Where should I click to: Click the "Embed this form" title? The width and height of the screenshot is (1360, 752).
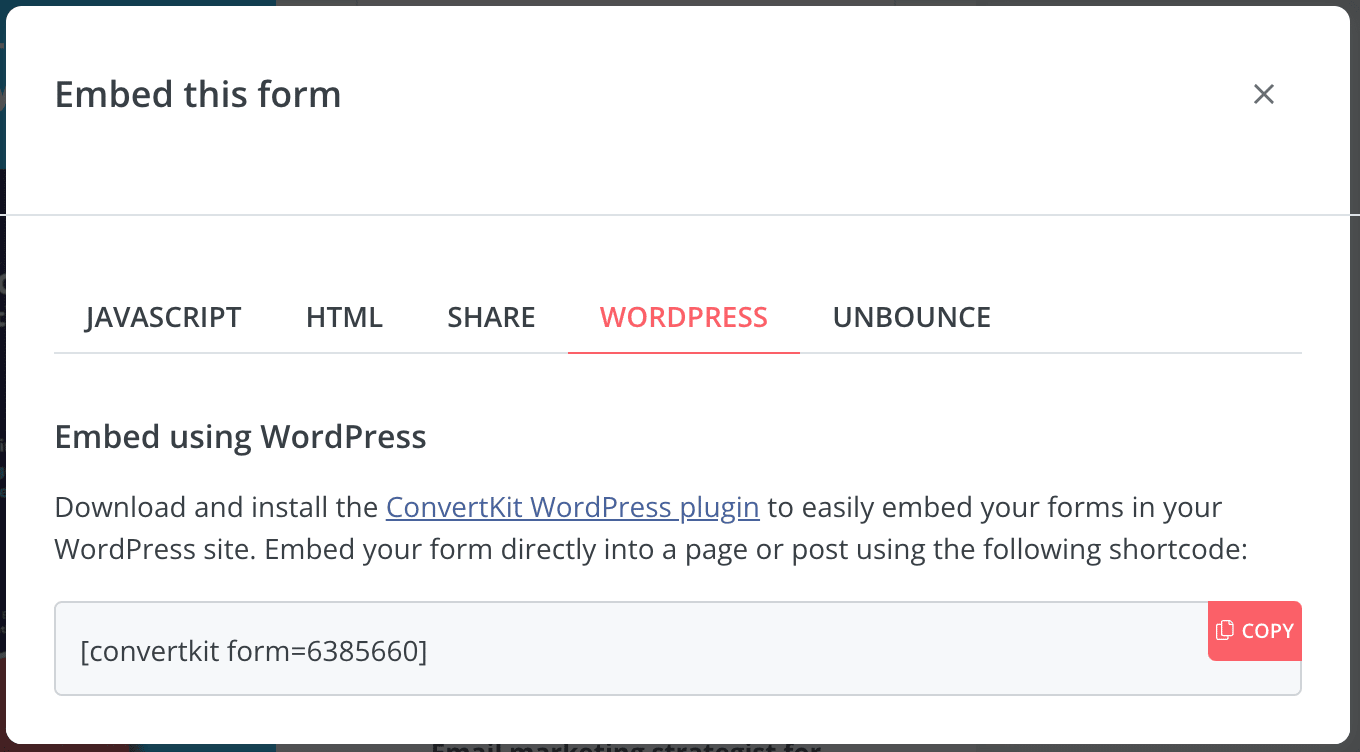coord(198,94)
